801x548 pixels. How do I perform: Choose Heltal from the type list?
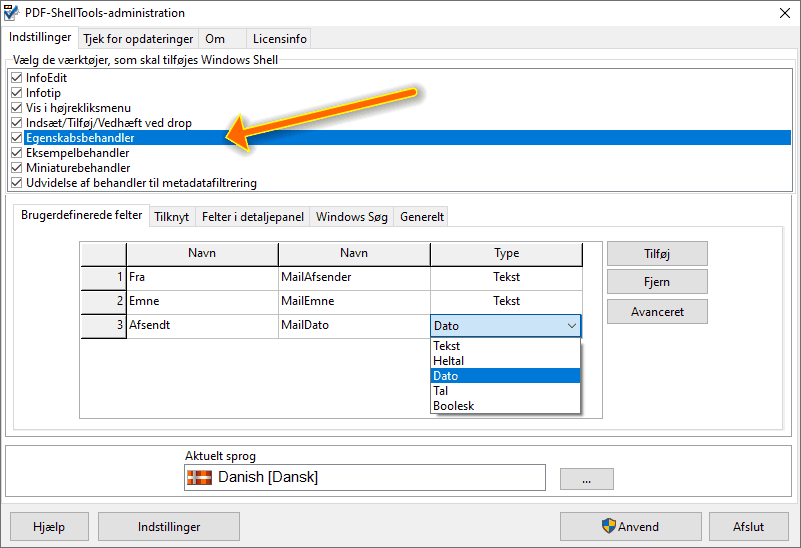point(505,361)
